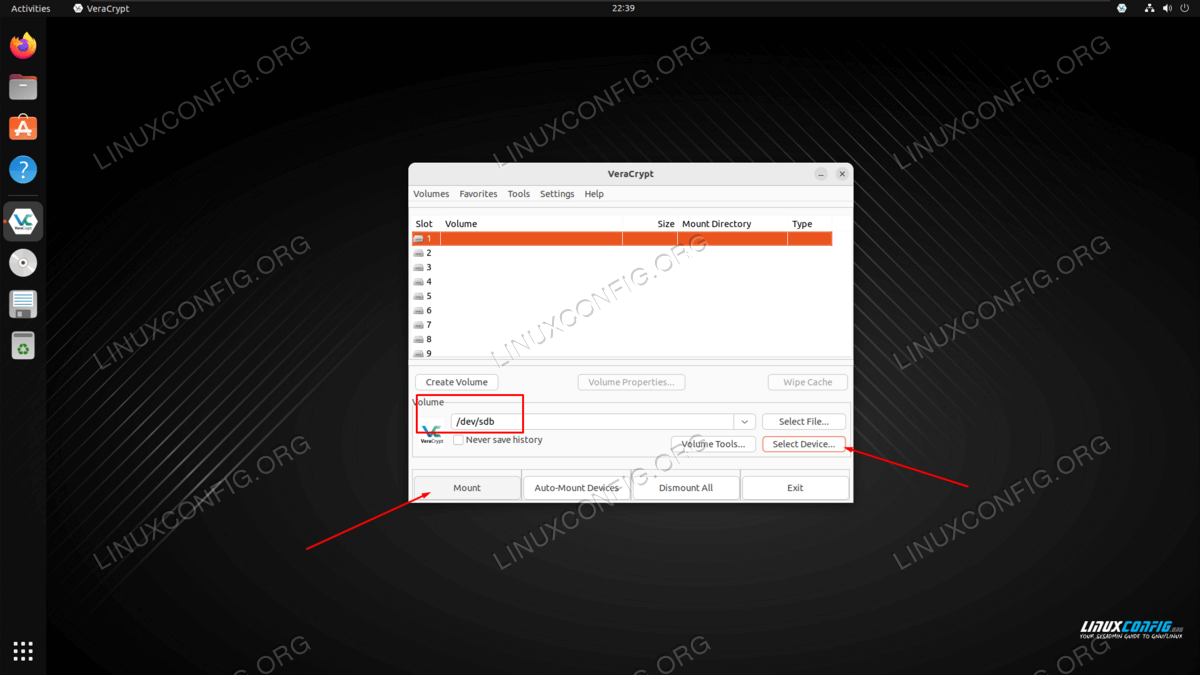Exit VeraCrypt with the Exit button

point(795,488)
